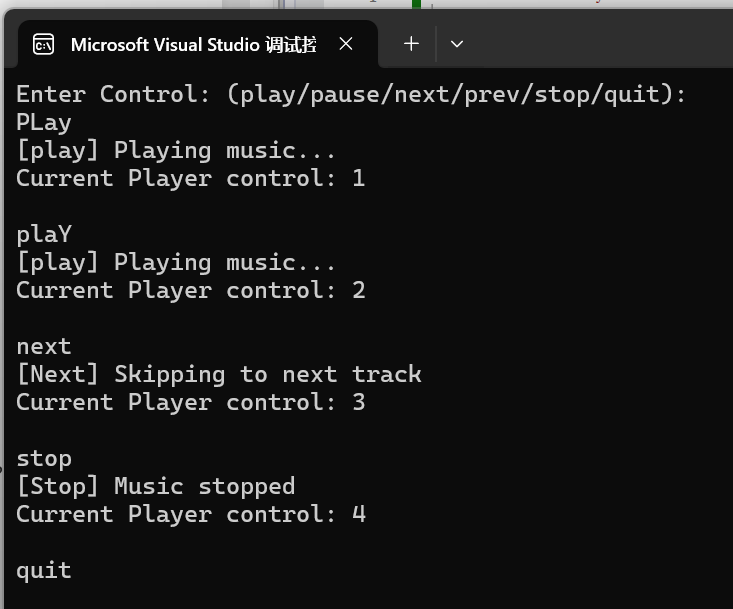Expand the terminal profiles dropdown chevron
733x609 pixels.
[457, 44]
